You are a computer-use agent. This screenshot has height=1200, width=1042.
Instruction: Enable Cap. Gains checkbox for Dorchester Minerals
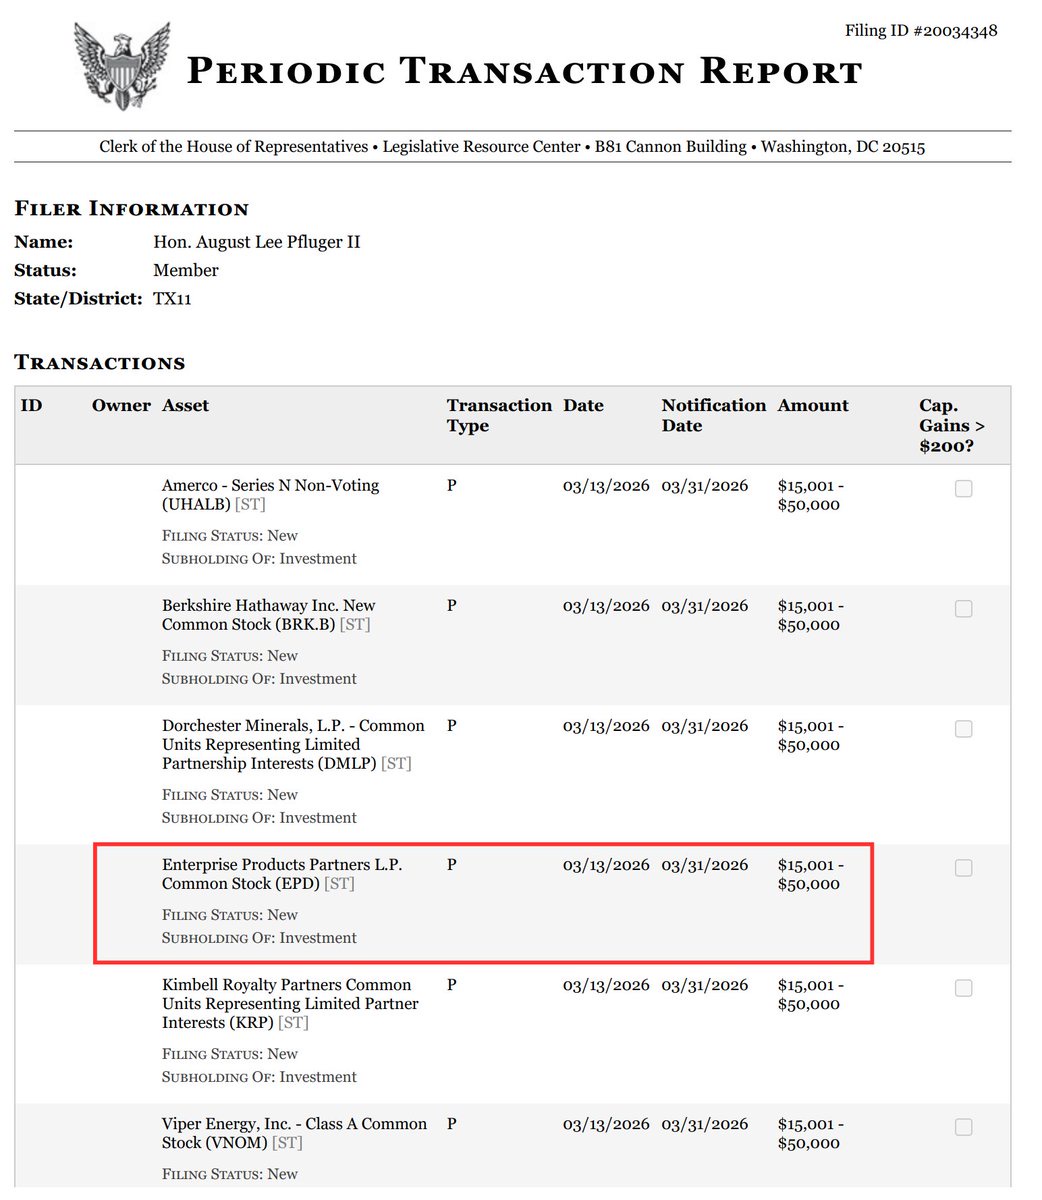(x=963, y=729)
